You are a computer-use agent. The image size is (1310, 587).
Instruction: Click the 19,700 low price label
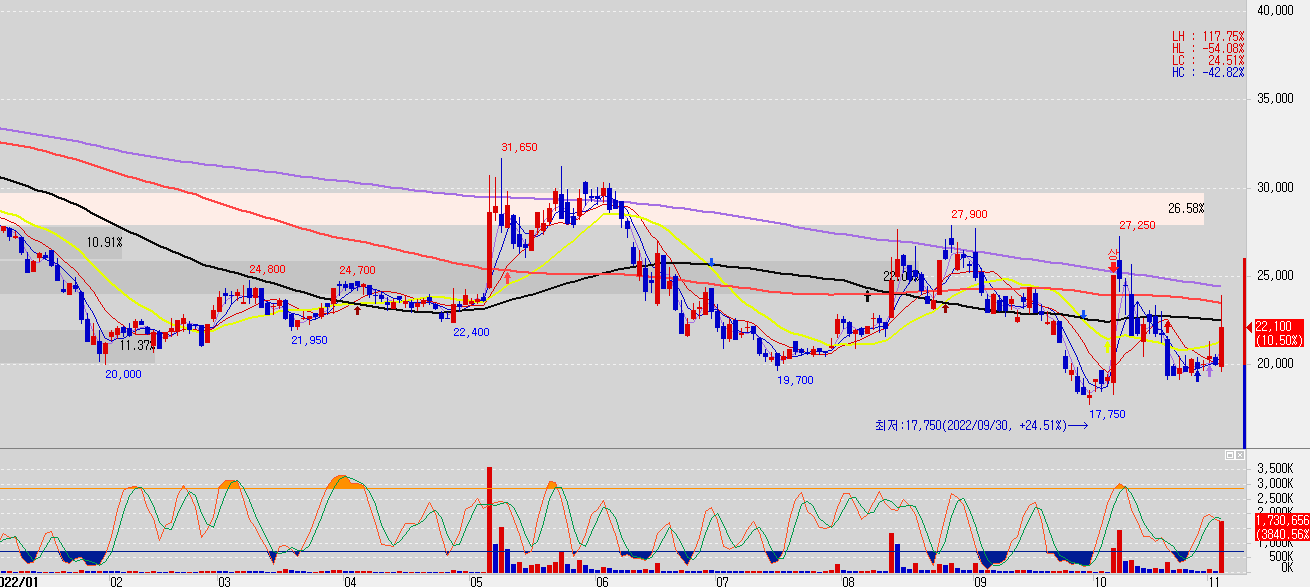(795, 380)
